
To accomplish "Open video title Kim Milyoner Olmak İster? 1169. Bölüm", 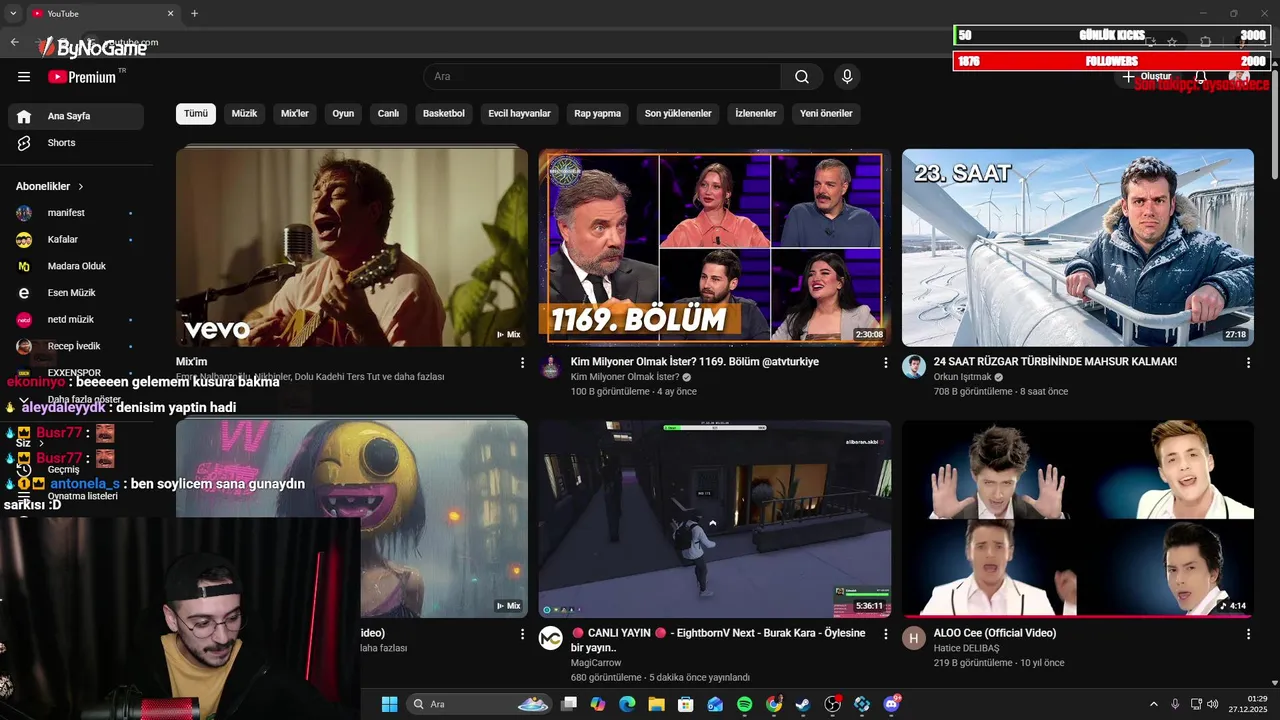I will pos(695,362).
